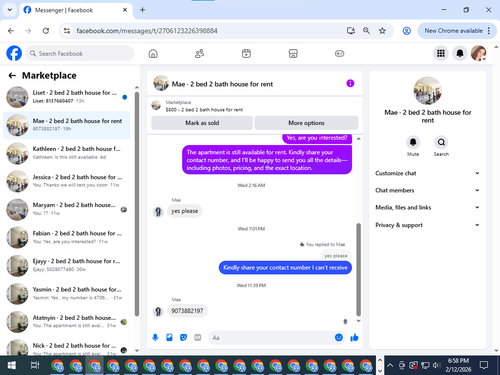Click the install app icon in address bar
Viewport: 500px width, 375px height.
point(351,31)
